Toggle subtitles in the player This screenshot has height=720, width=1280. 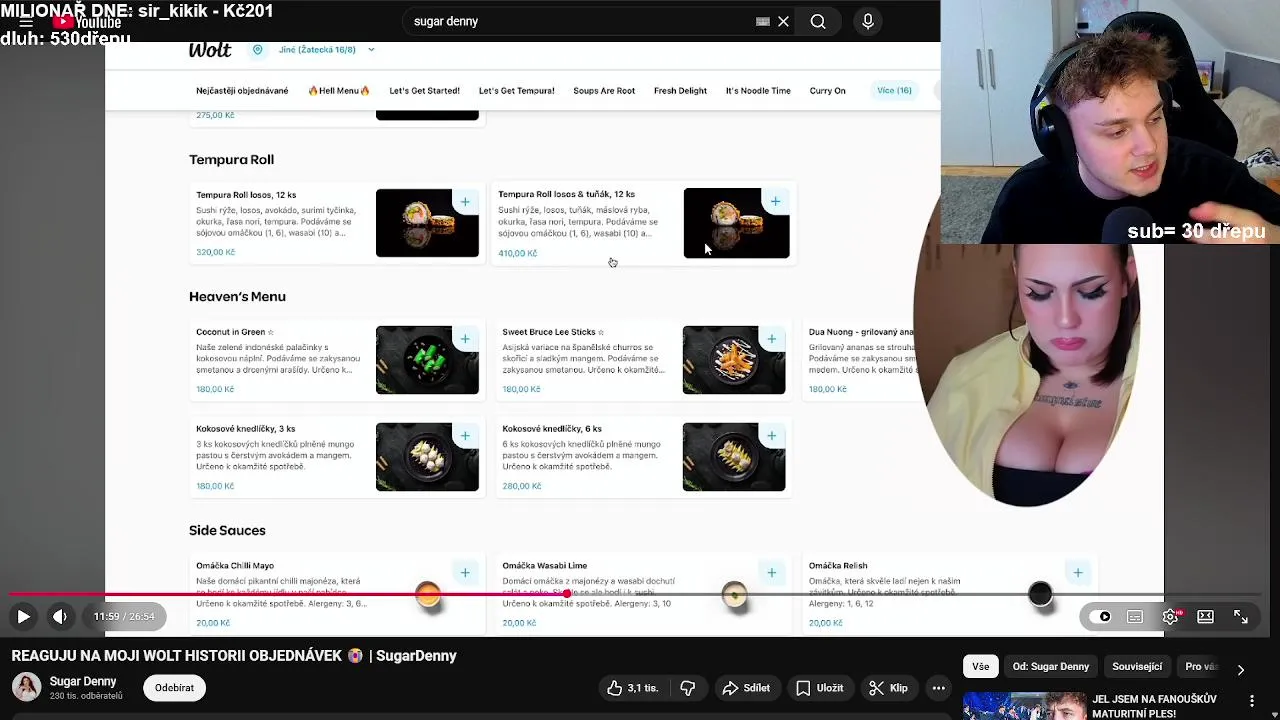(x=1135, y=617)
